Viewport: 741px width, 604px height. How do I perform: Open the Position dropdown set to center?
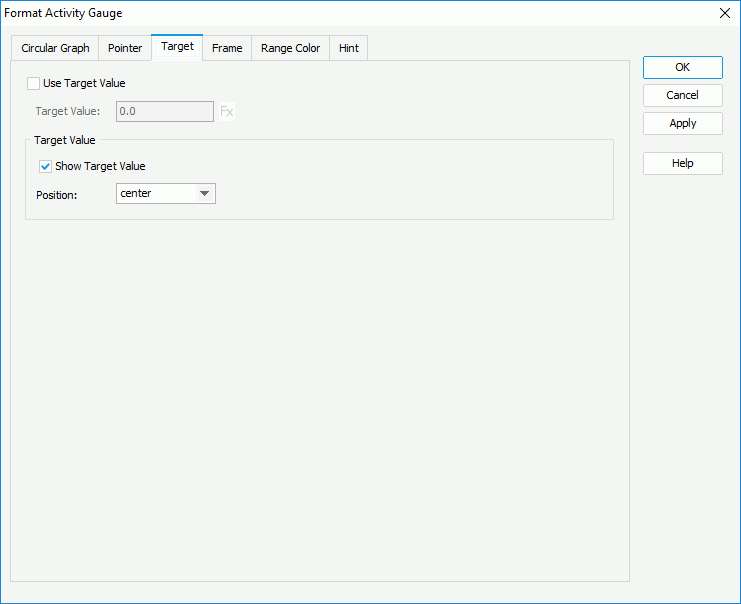coord(166,194)
